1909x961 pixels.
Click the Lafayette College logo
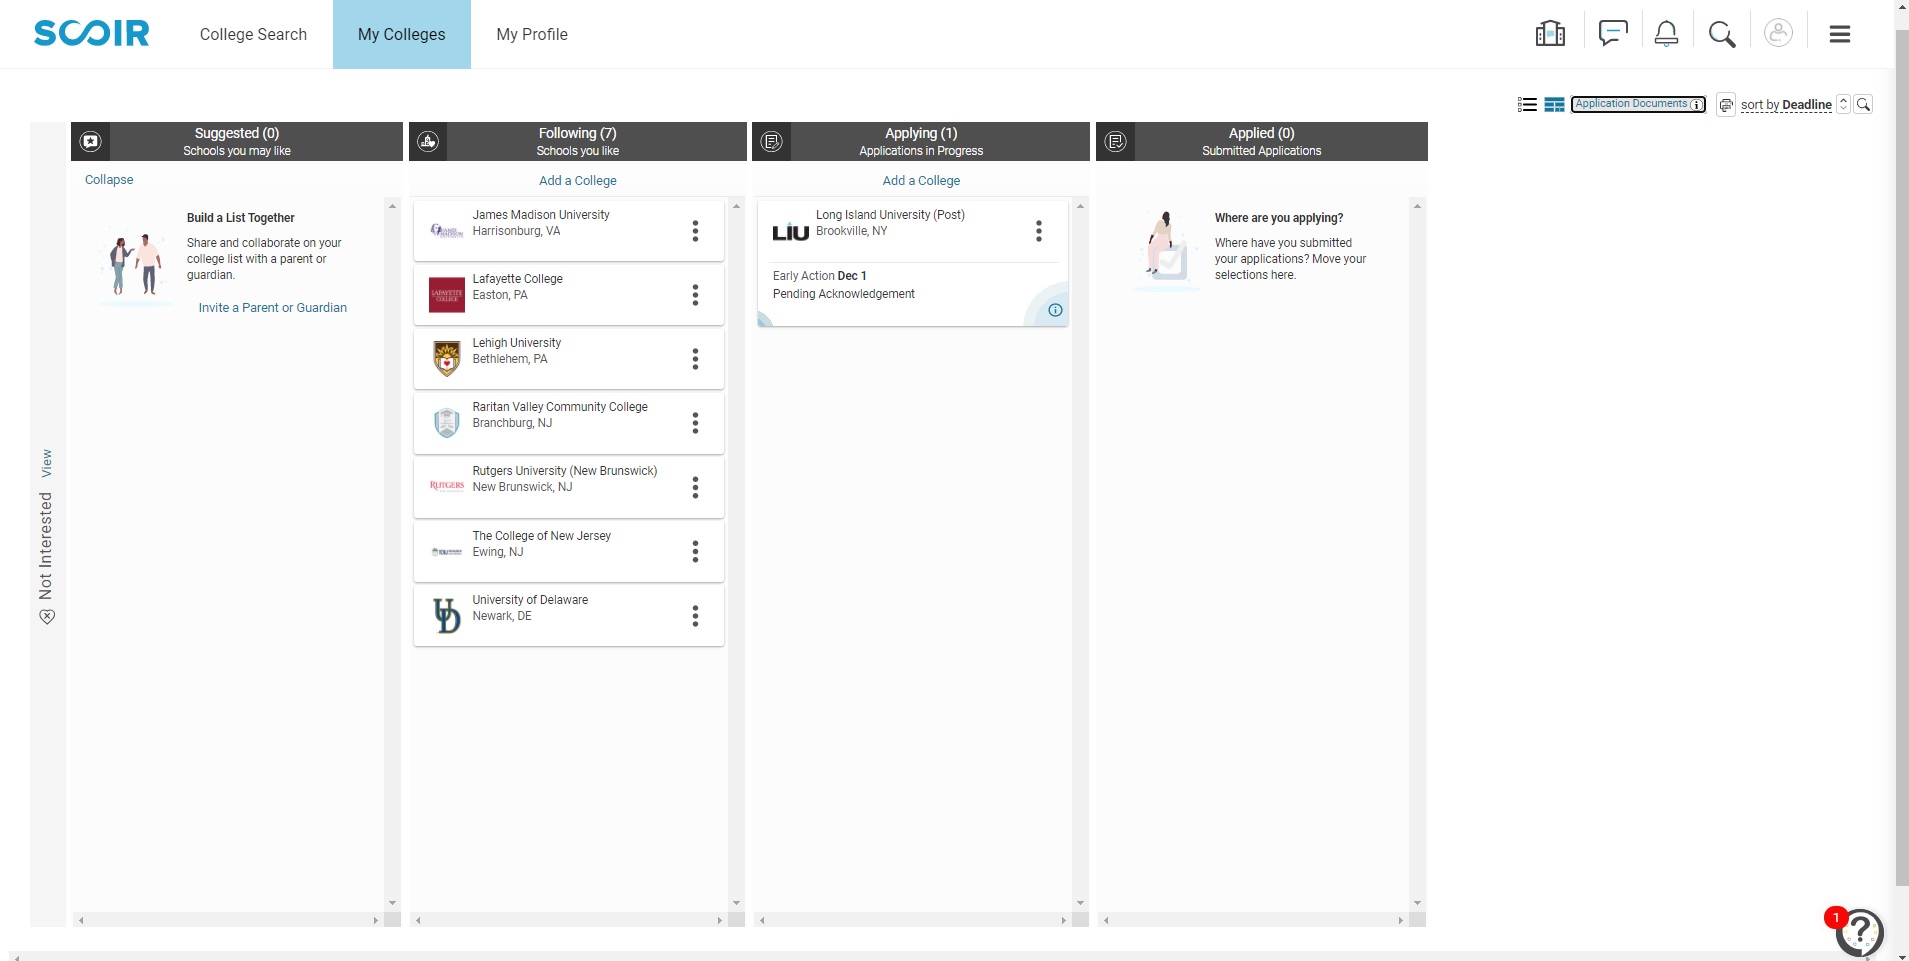coord(446,295)
